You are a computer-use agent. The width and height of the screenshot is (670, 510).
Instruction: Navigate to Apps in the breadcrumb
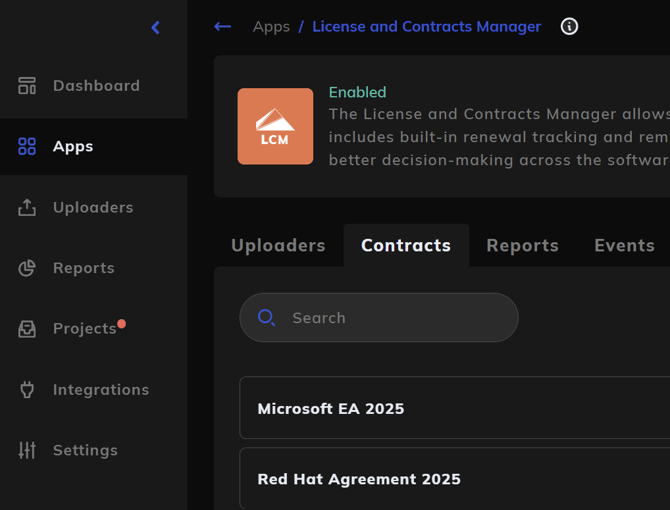(271, 27)
